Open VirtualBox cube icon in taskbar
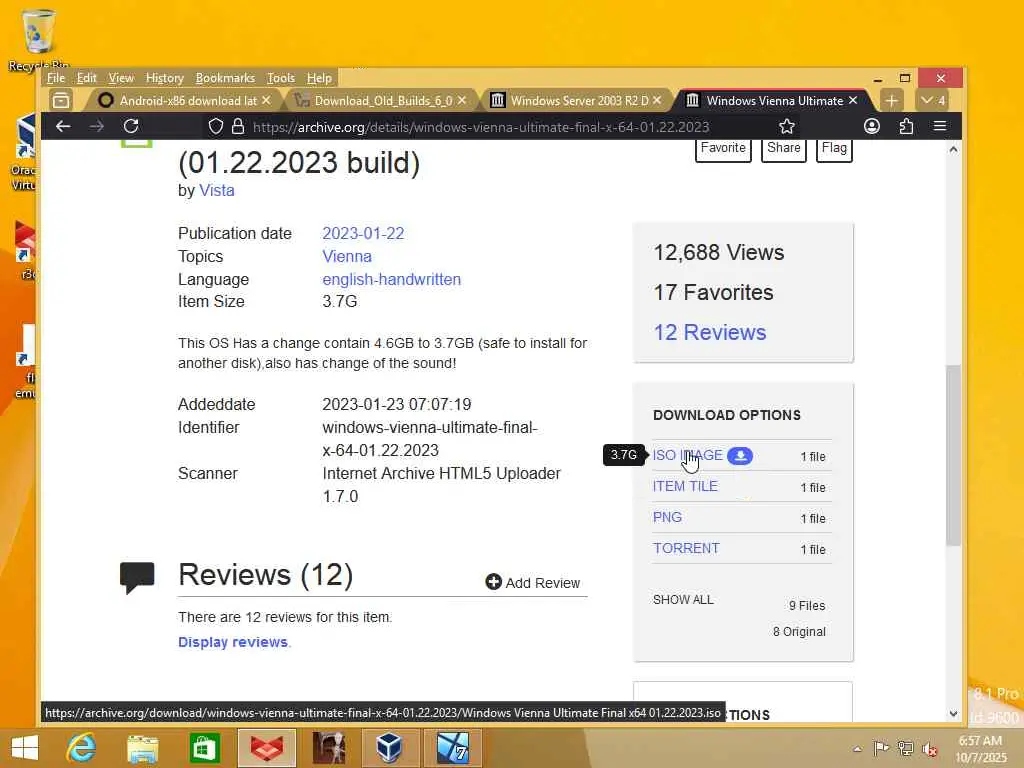1024x768 pixels. [x=389, y=748]
